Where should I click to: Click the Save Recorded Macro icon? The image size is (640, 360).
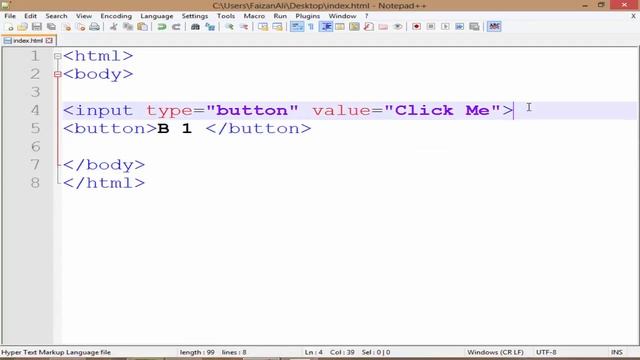(474, 27)
